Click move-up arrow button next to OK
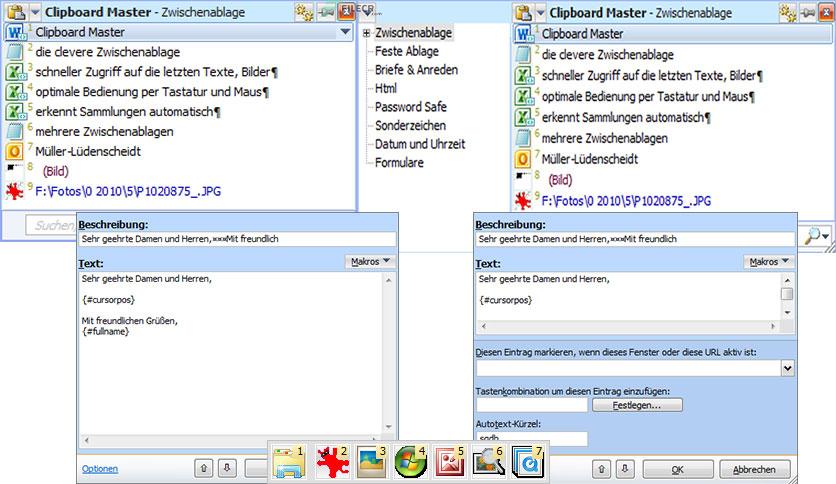The height and width of the screenshot is (484, 836). (601, 469)
